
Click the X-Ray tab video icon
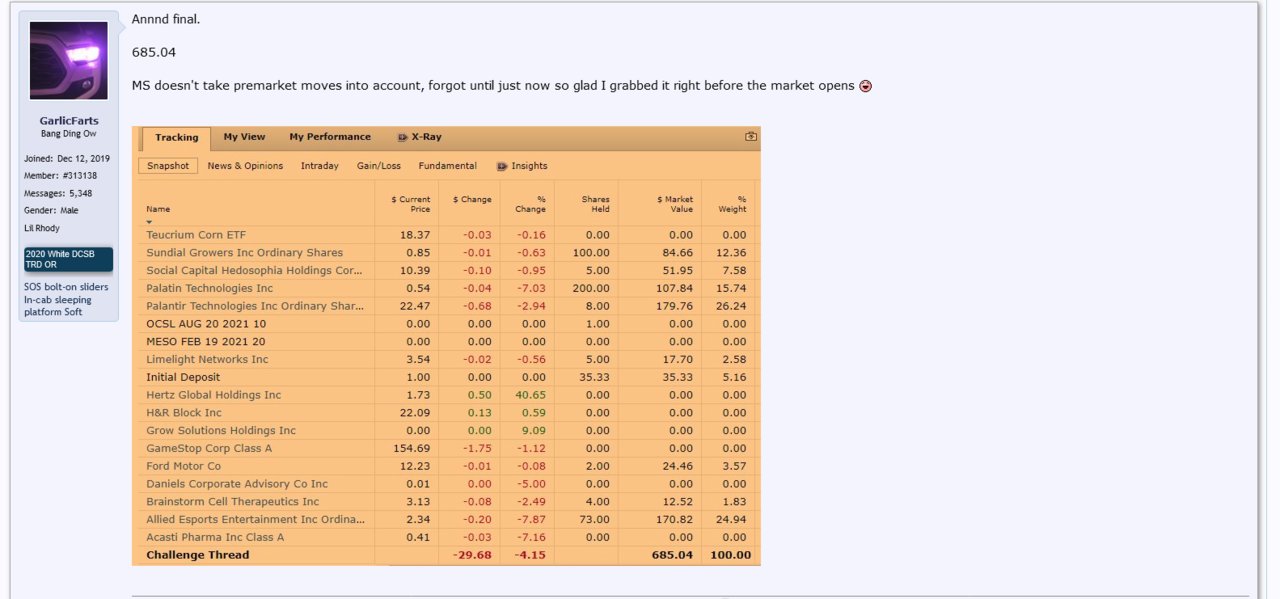pyautogui.click(x=402, y=137)
